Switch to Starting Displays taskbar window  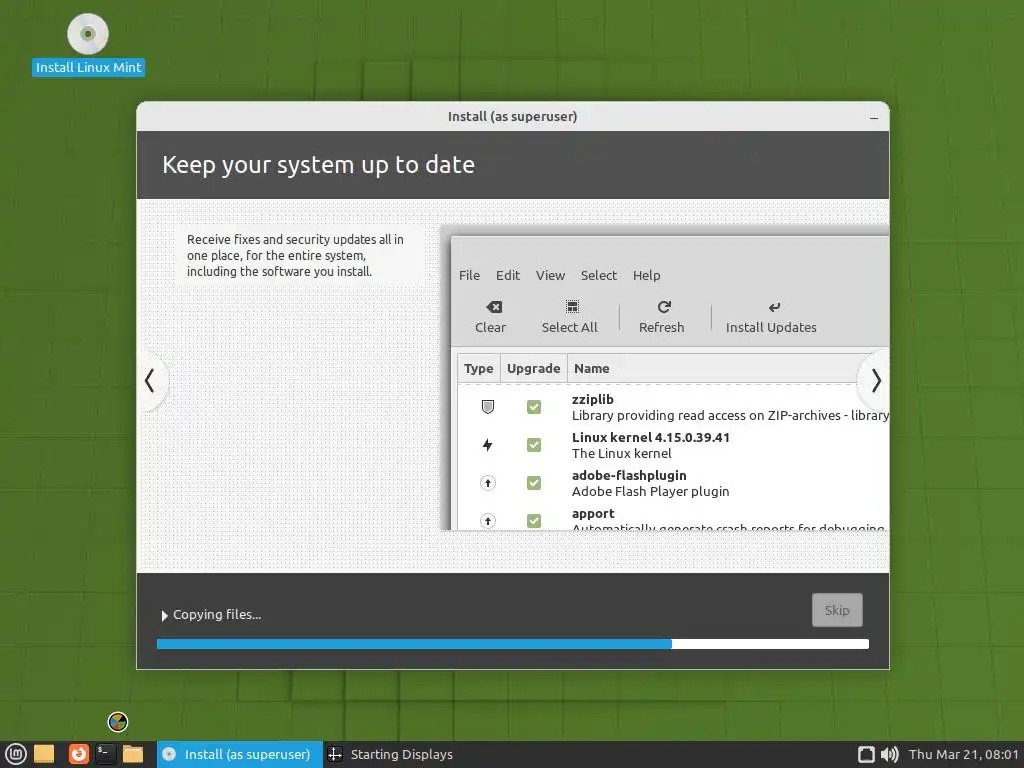(390, 754)
